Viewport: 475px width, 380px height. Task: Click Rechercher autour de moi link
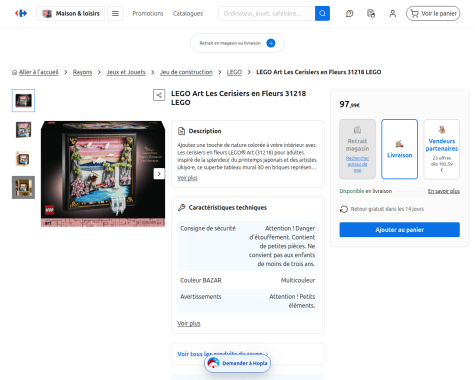357,164
